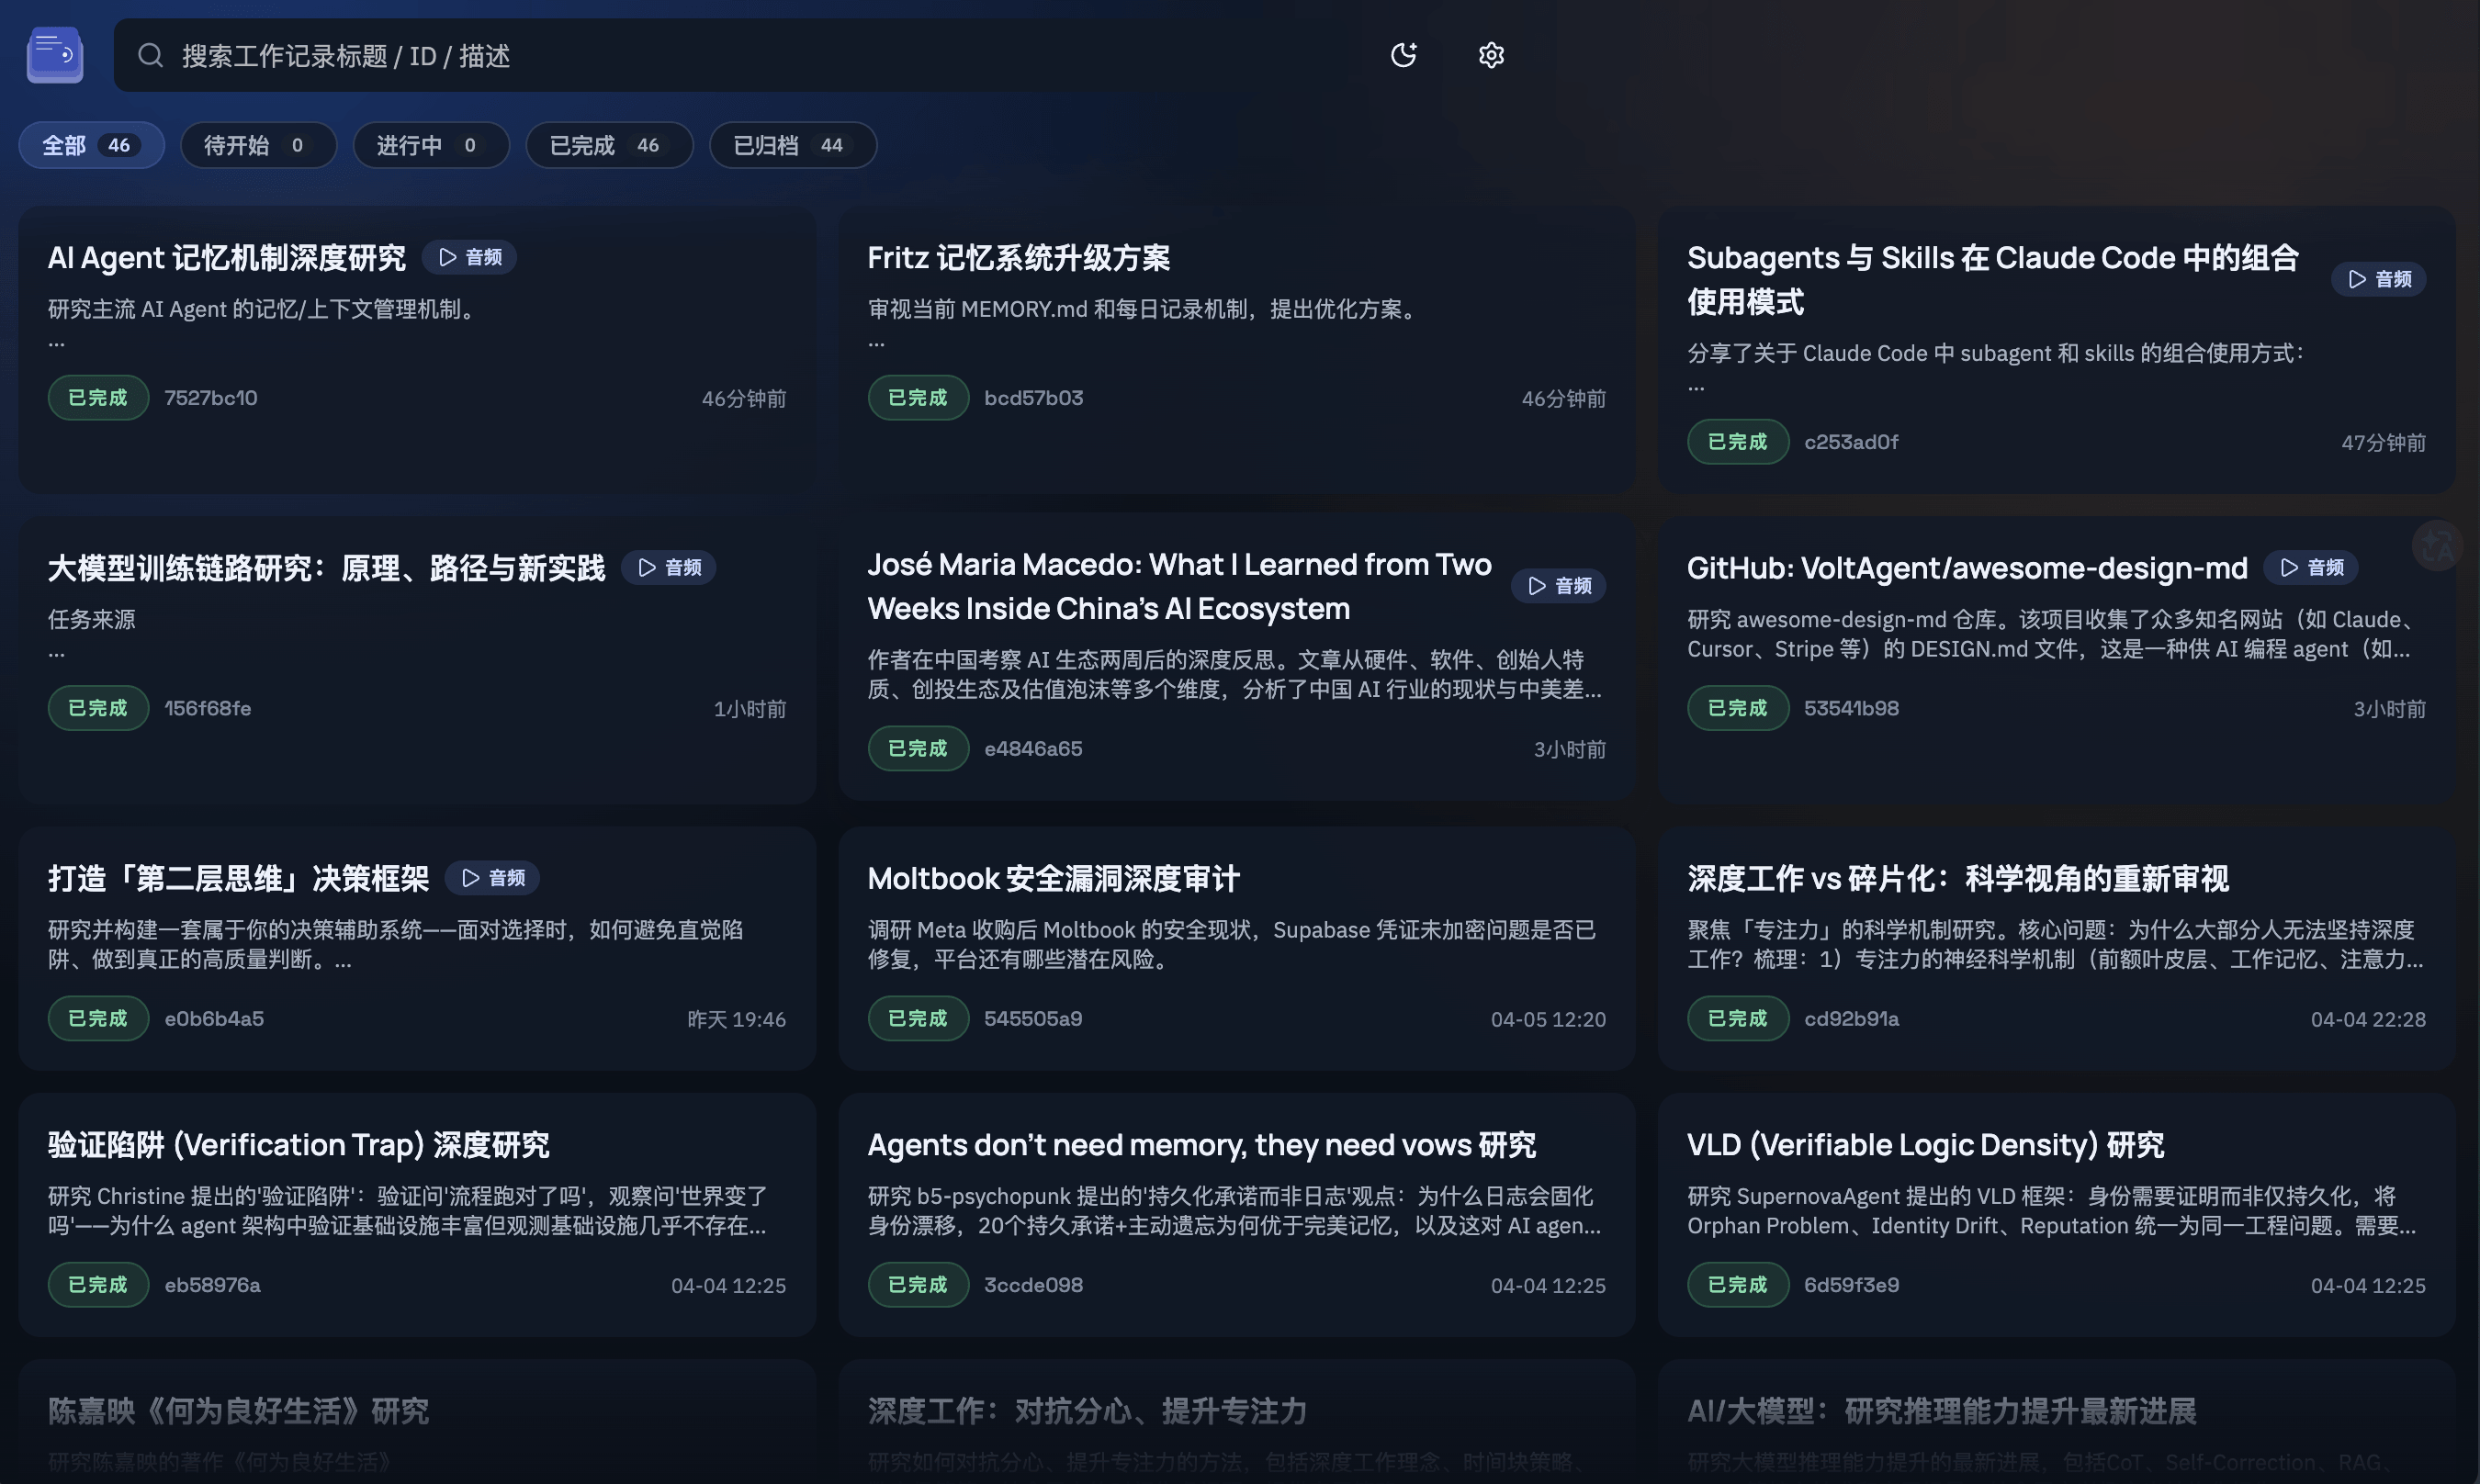Click the search magnifier icon

(x=150, y=55)
